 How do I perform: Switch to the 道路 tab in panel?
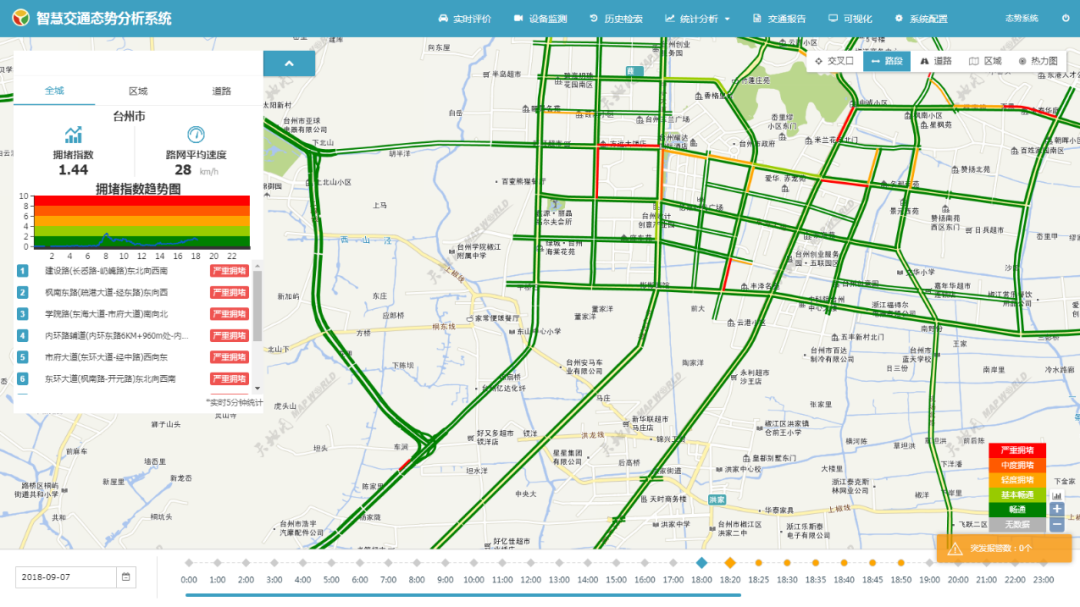coord(221,91)
